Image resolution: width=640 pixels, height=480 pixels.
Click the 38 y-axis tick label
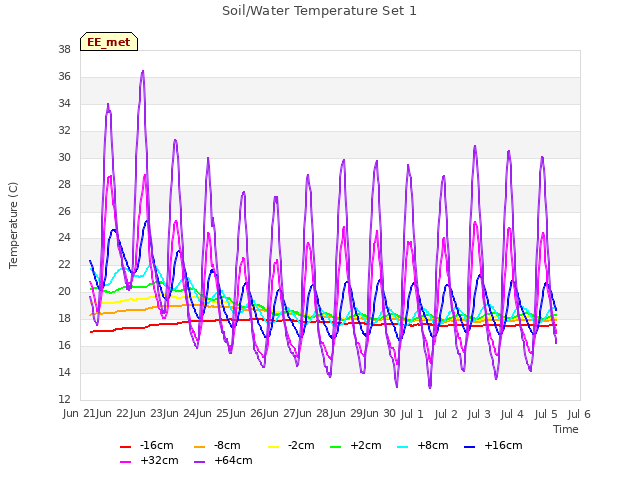[x=64, y=50]
